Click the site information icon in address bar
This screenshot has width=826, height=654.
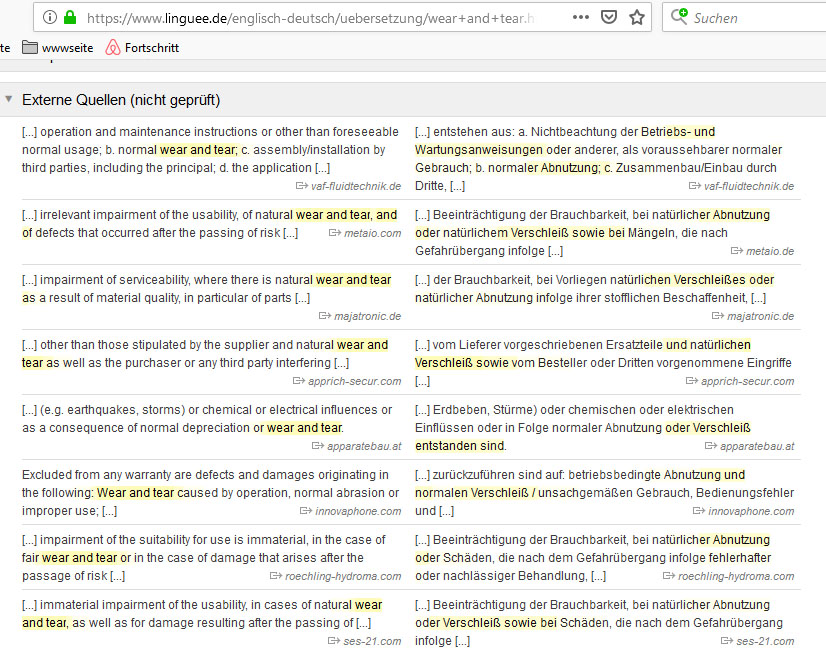click(50, 18)
